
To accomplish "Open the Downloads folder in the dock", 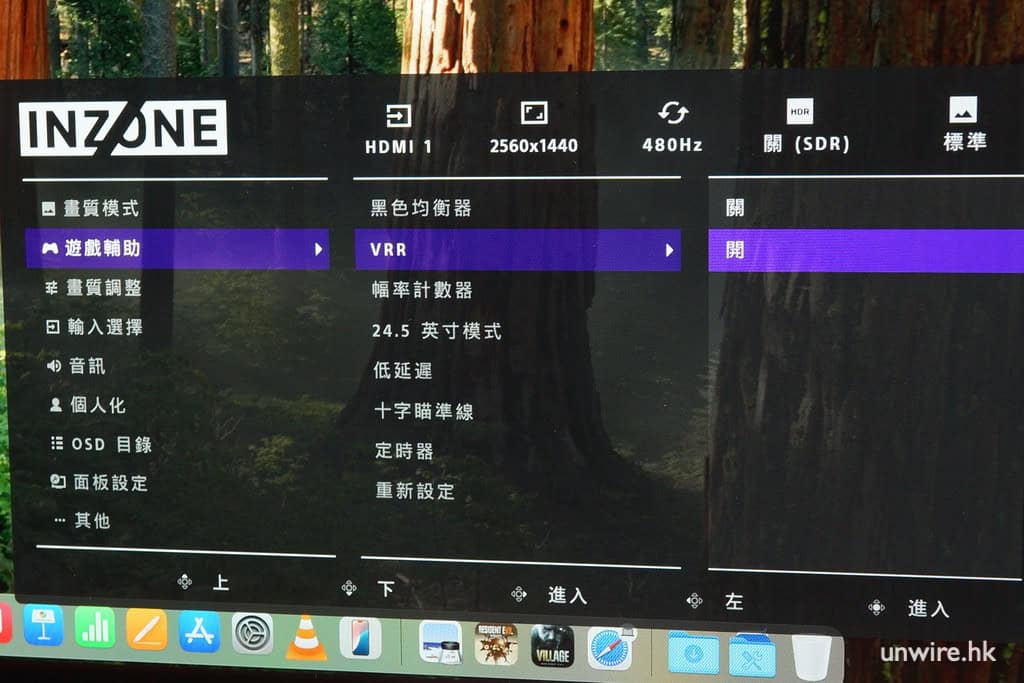I will click(x=693, y=653).
